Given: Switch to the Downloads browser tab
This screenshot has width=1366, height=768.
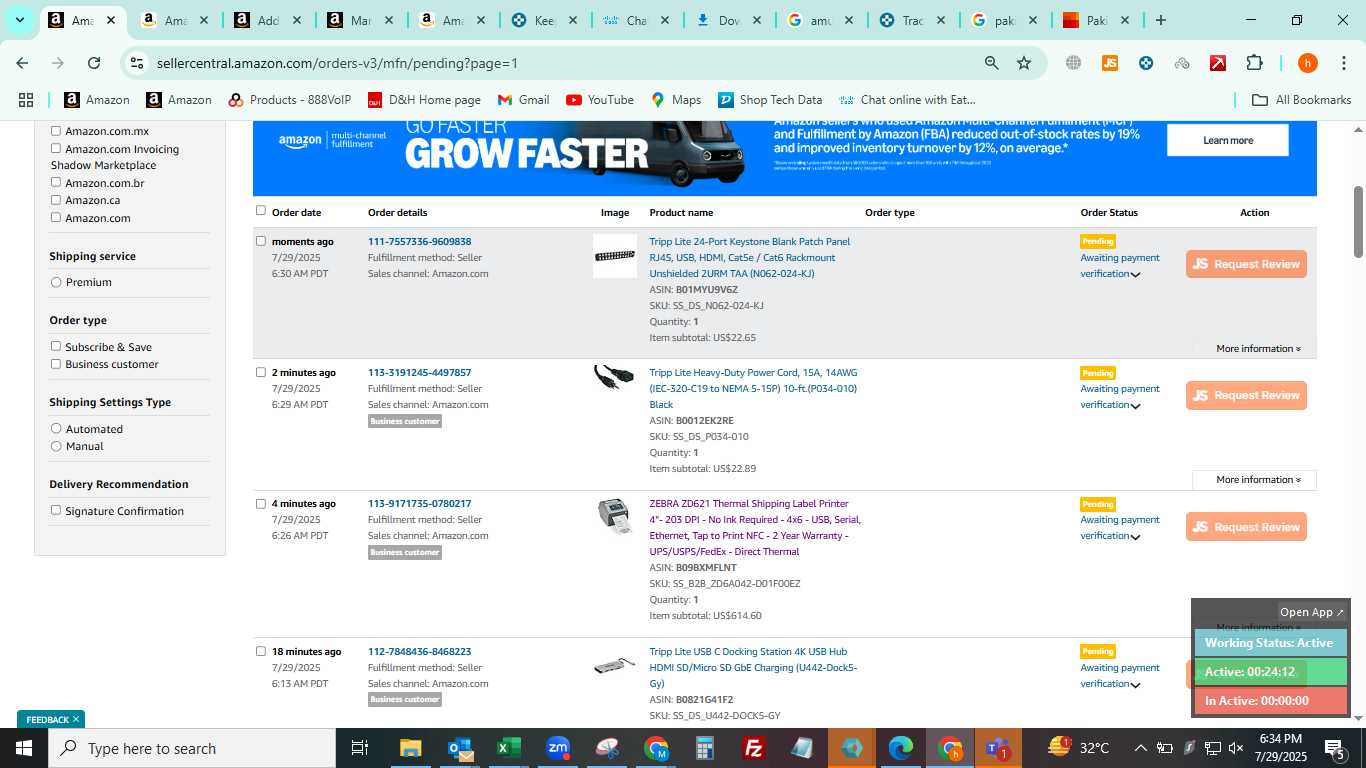Looking at the screenshot, I should 730,20.
